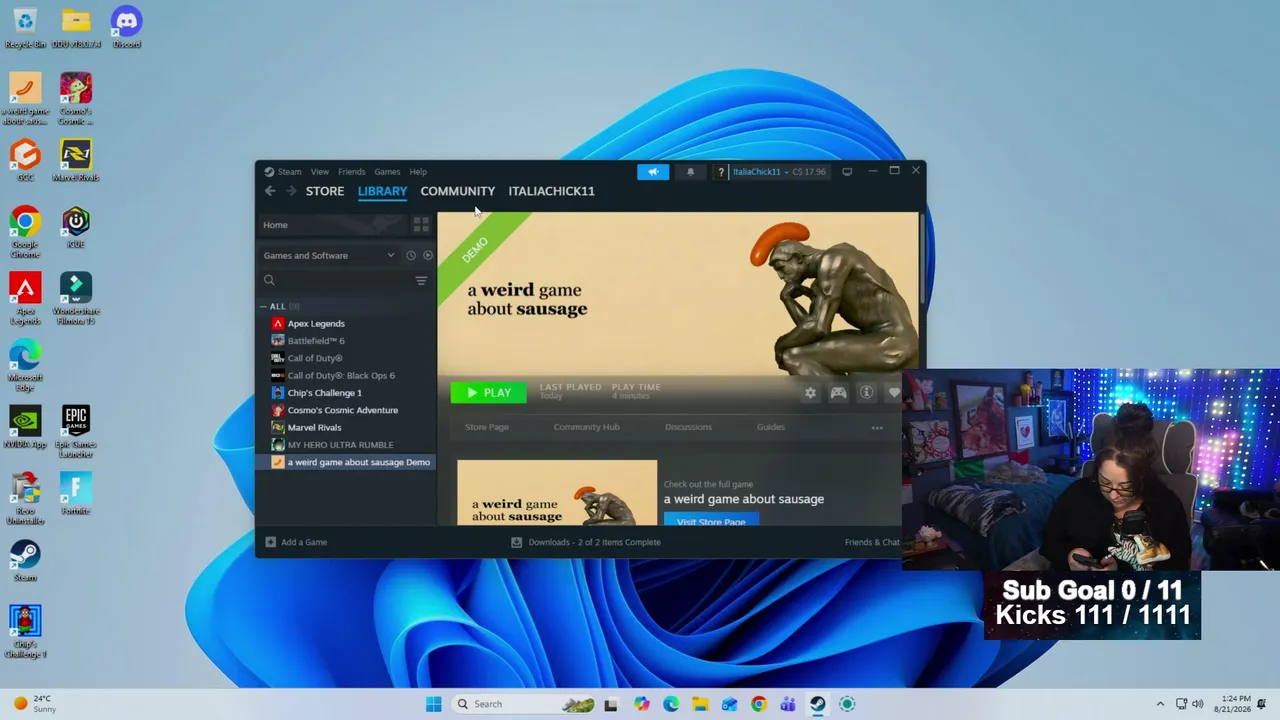Image resolution: width=1280 pixels, height=720 pixels.
Task: Switch Steam to Big Picture mode
Action: [847, 172]
